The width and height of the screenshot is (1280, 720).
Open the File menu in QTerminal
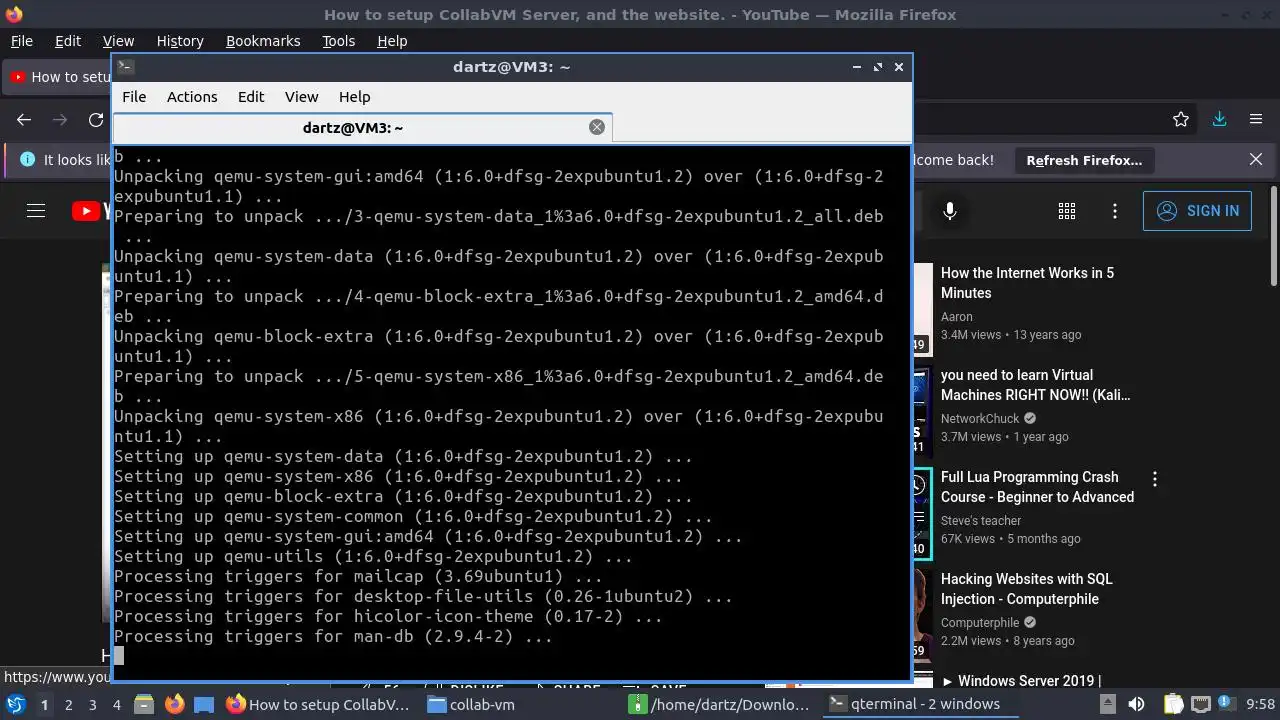coord(134,97)
